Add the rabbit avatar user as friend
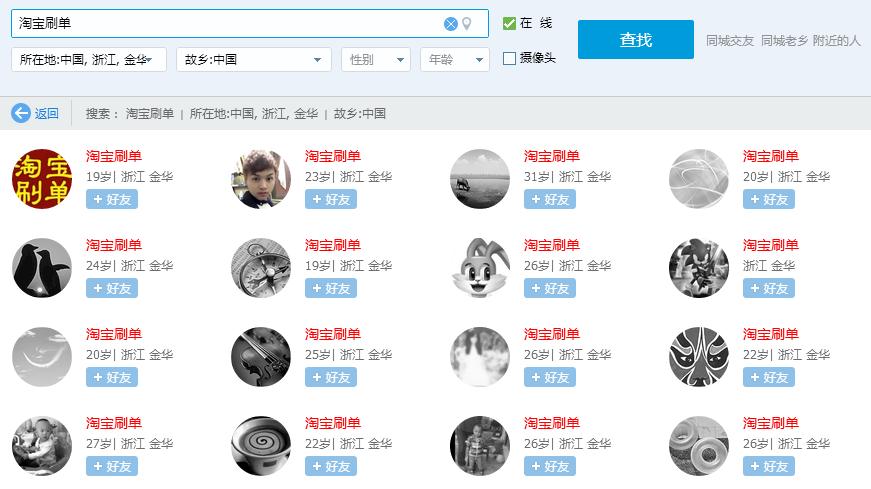The image size is (871, 489). (549, 288)
